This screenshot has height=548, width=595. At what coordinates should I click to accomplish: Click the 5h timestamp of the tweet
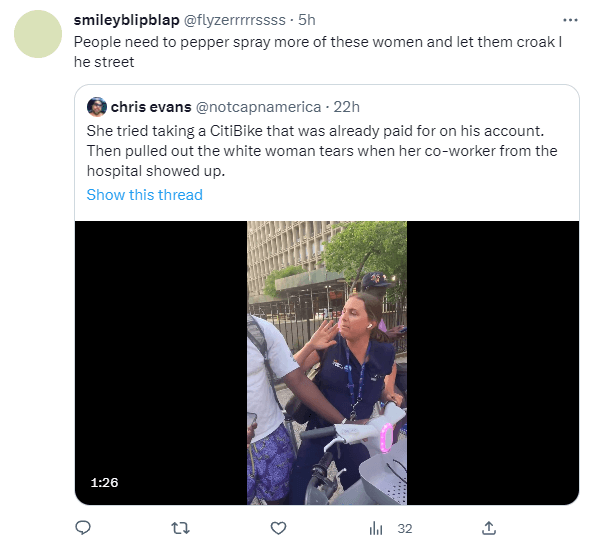[307, 20]
